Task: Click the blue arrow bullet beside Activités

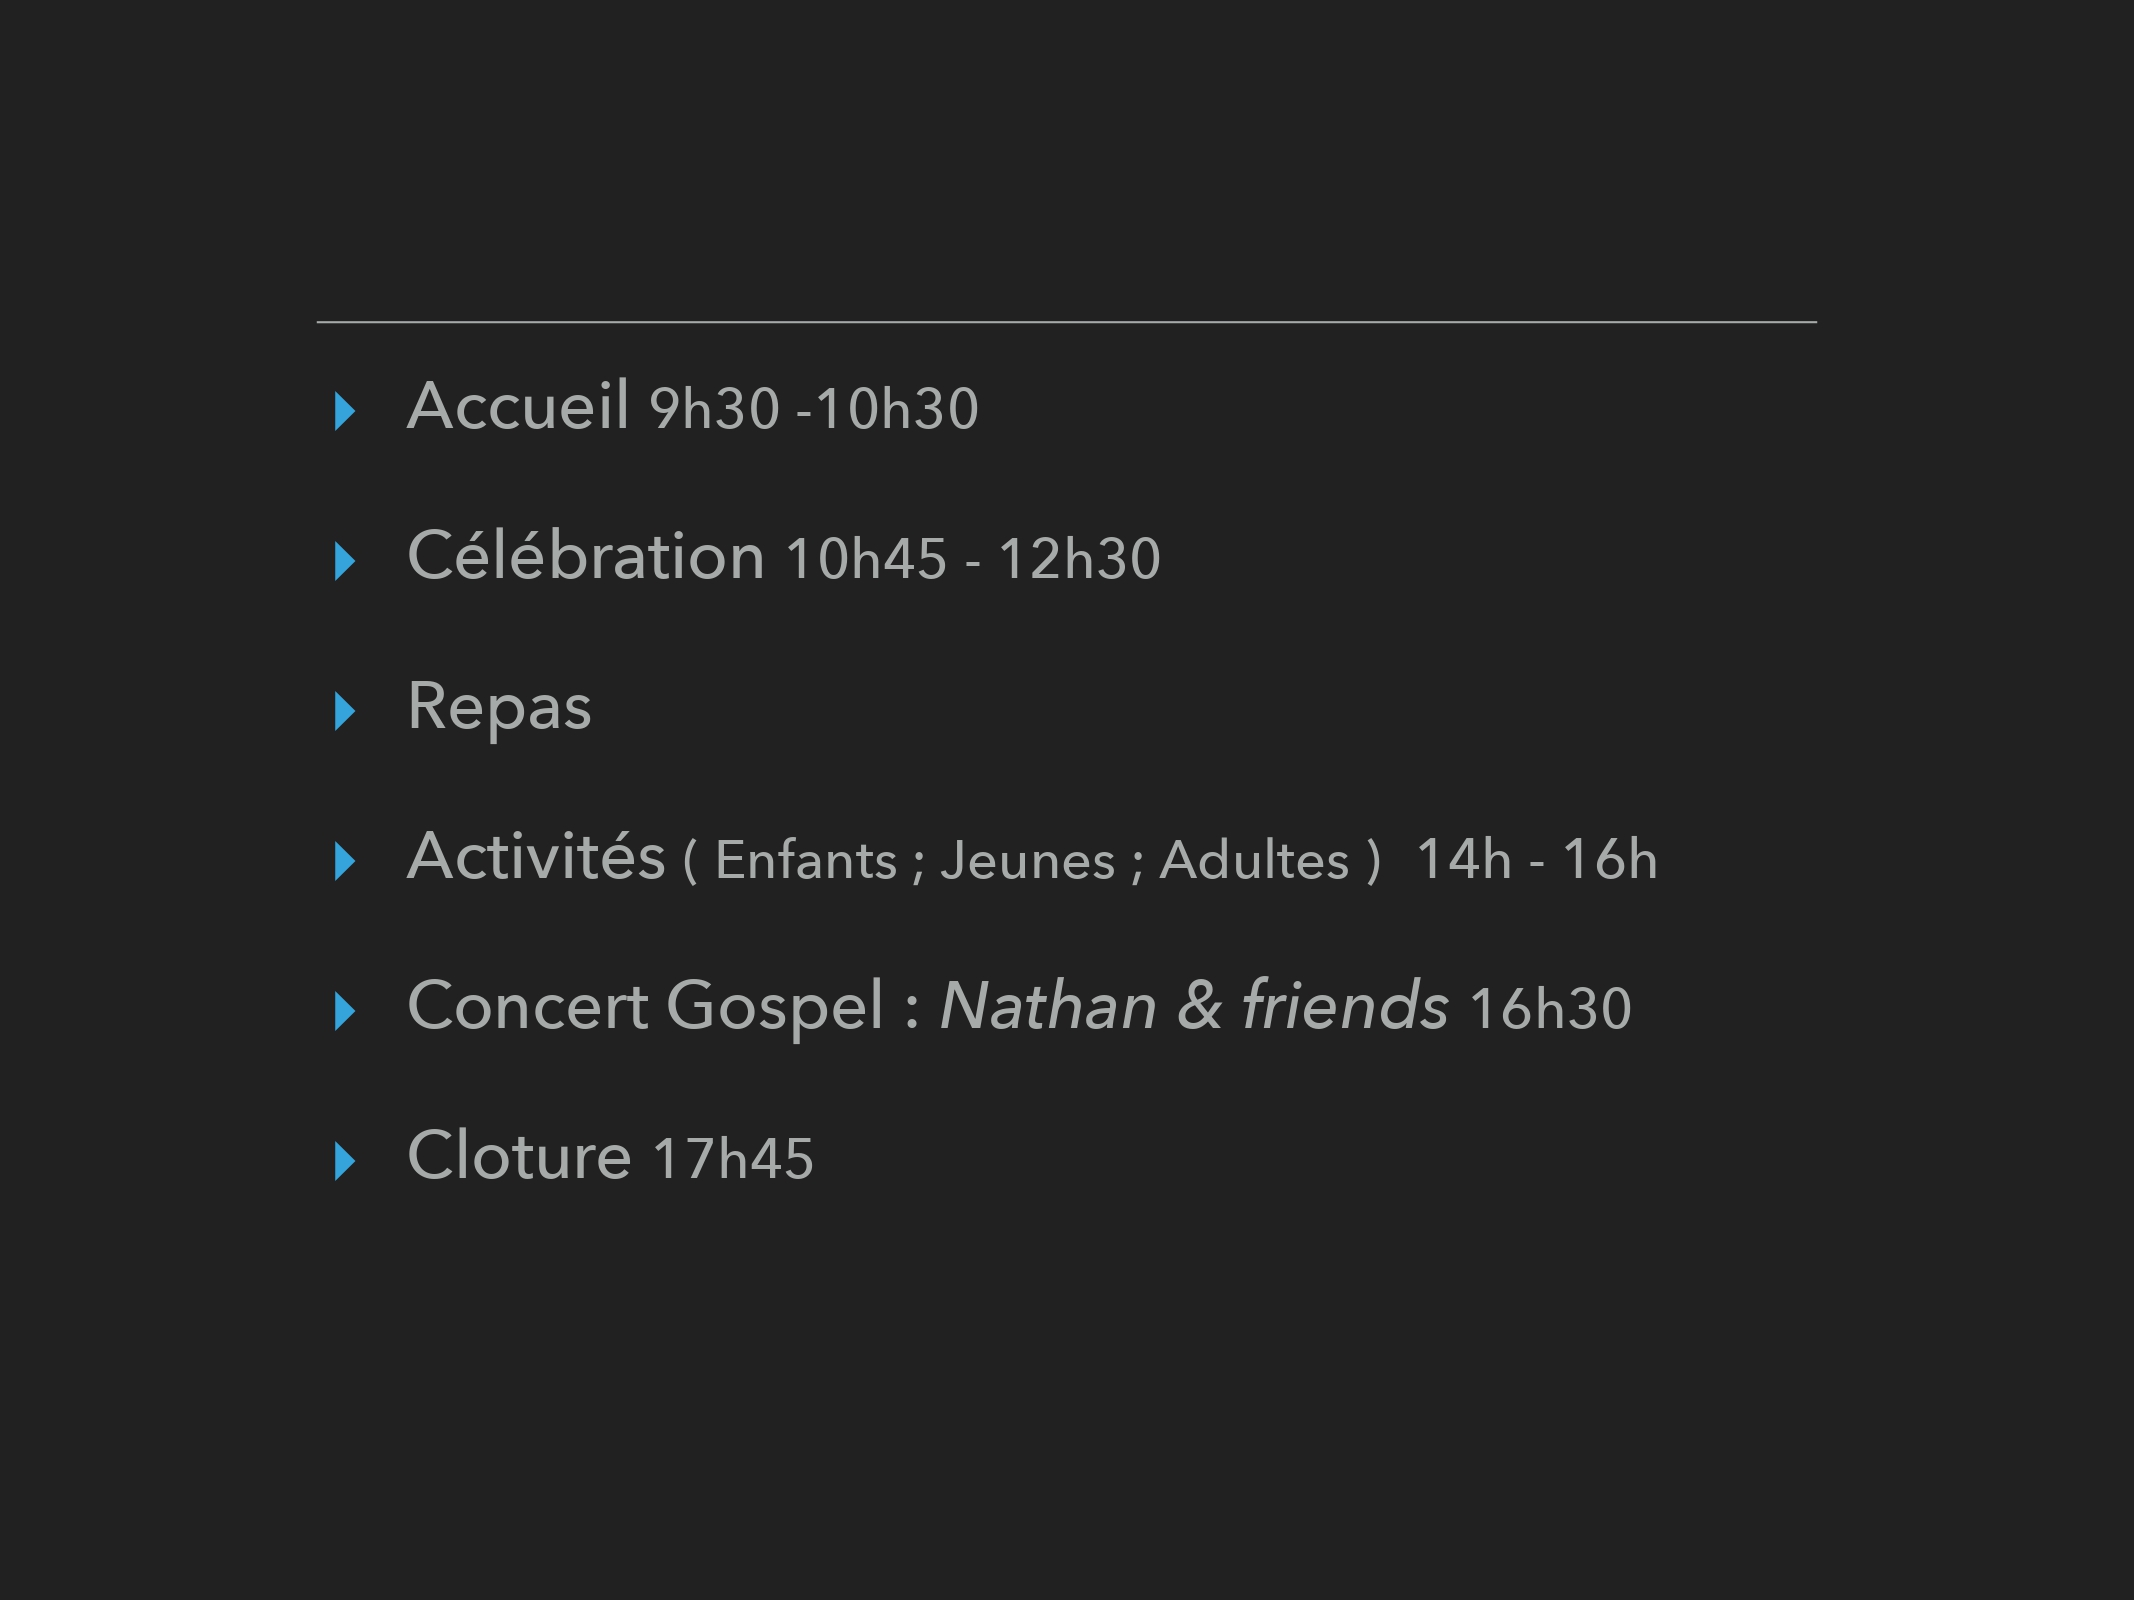Action: (345, 861)
